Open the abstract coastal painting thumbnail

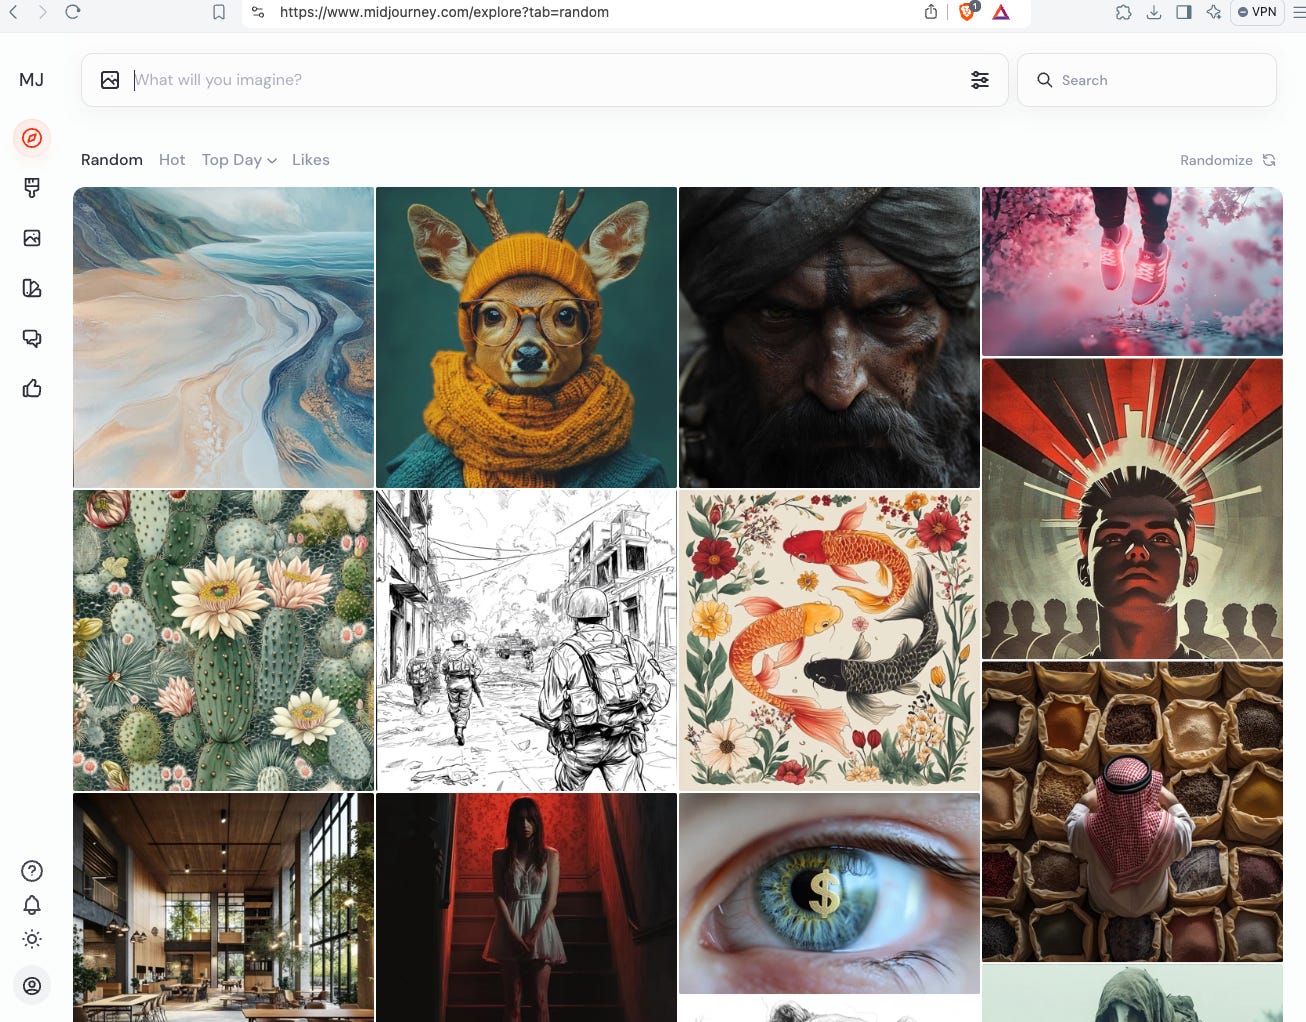coord(223,337)
